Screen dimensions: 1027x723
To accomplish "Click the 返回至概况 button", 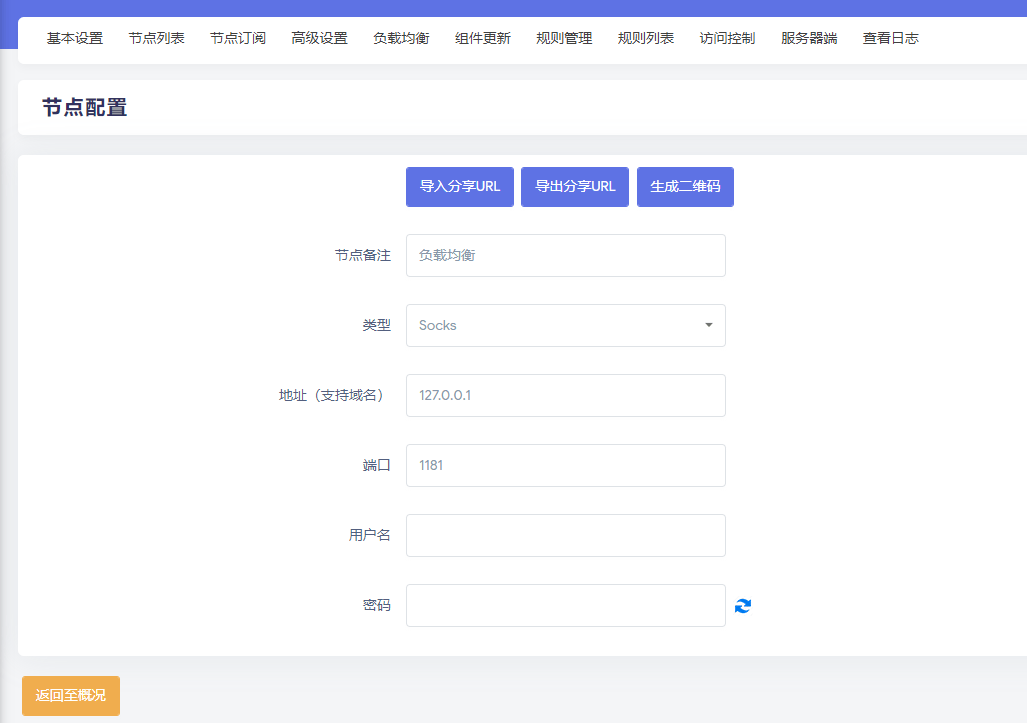I will click(x=71, y=695).
